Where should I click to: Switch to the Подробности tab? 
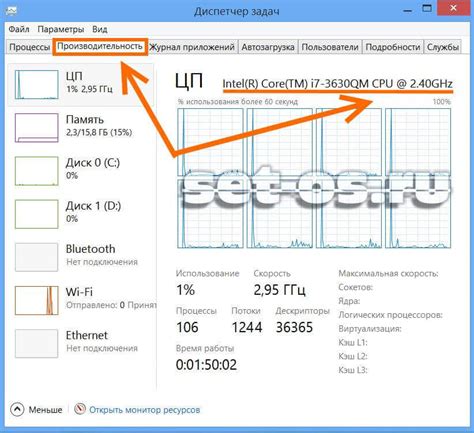tap(393, 47)
